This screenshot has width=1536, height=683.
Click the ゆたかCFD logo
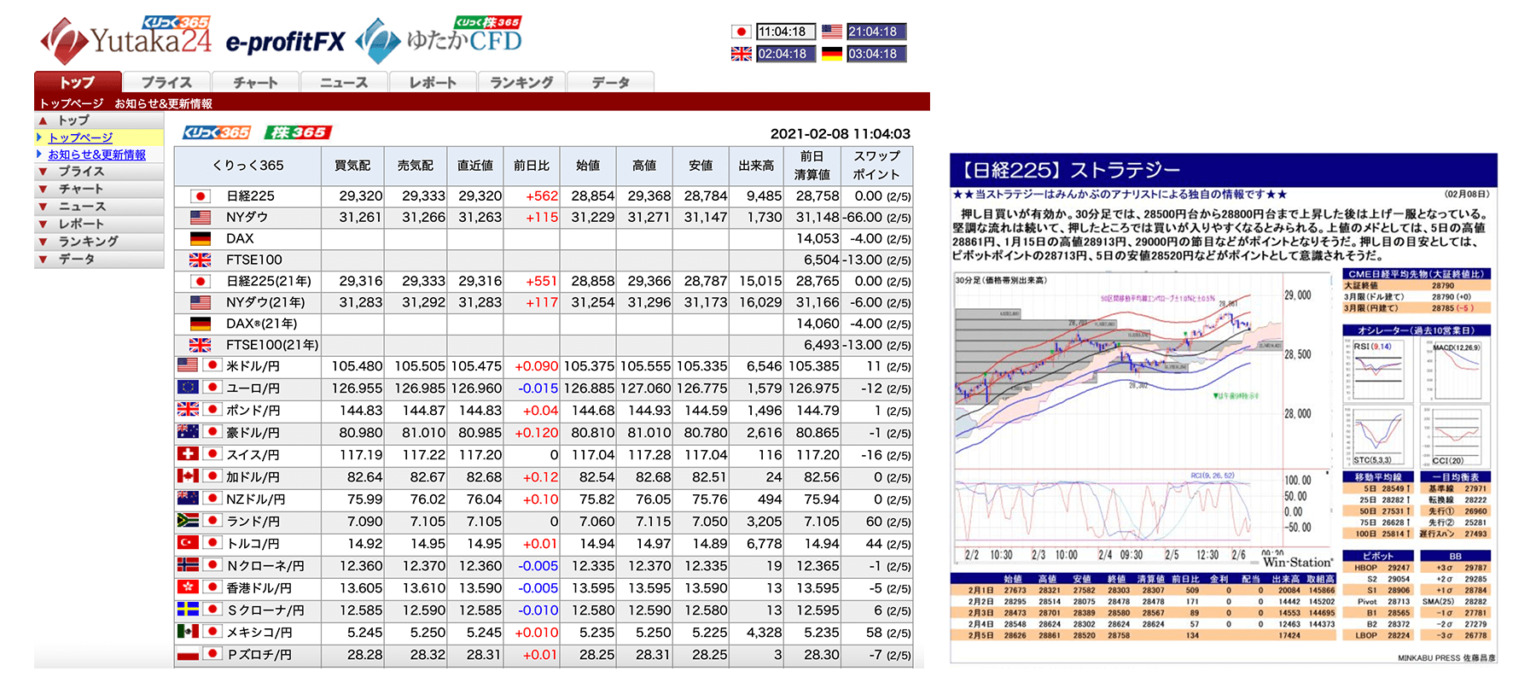(x=440, y=40)
